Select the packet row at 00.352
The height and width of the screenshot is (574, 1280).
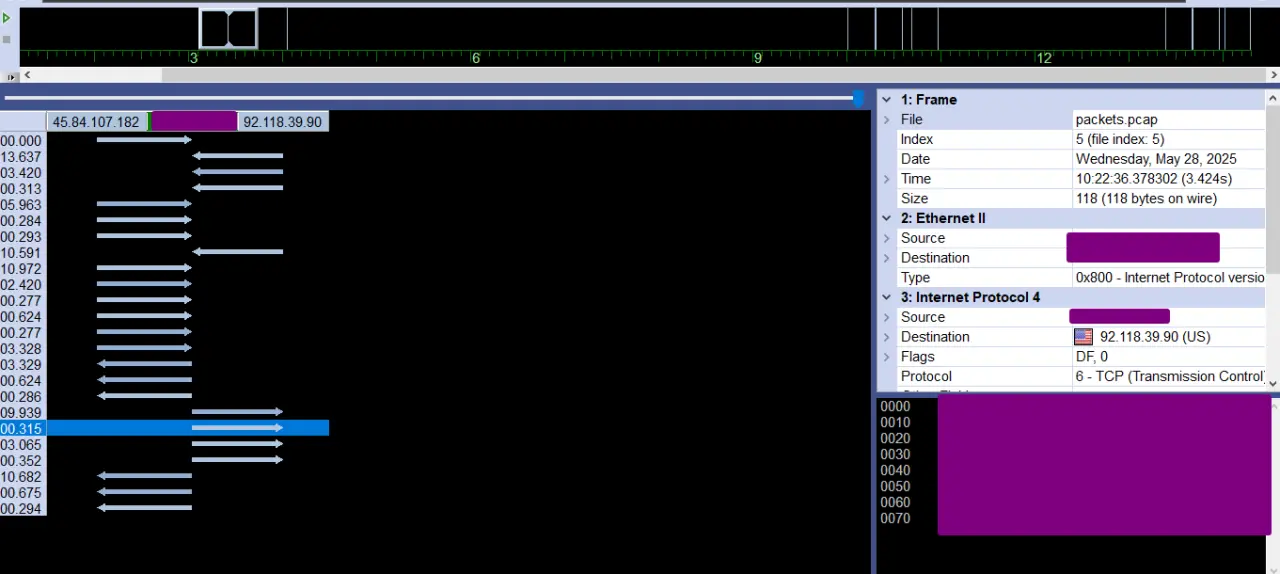(x=164, y=460)
